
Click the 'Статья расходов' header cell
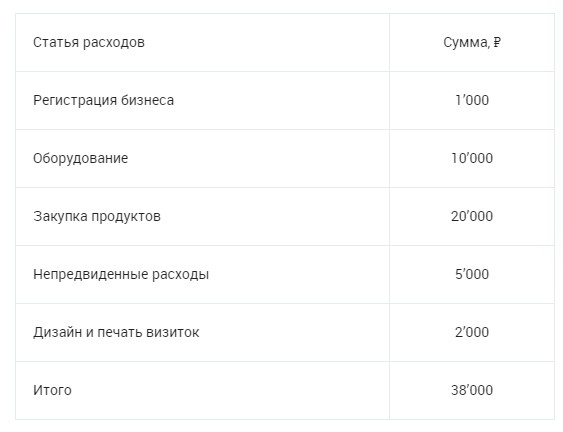pyautogui.click(x=203, y=42)
